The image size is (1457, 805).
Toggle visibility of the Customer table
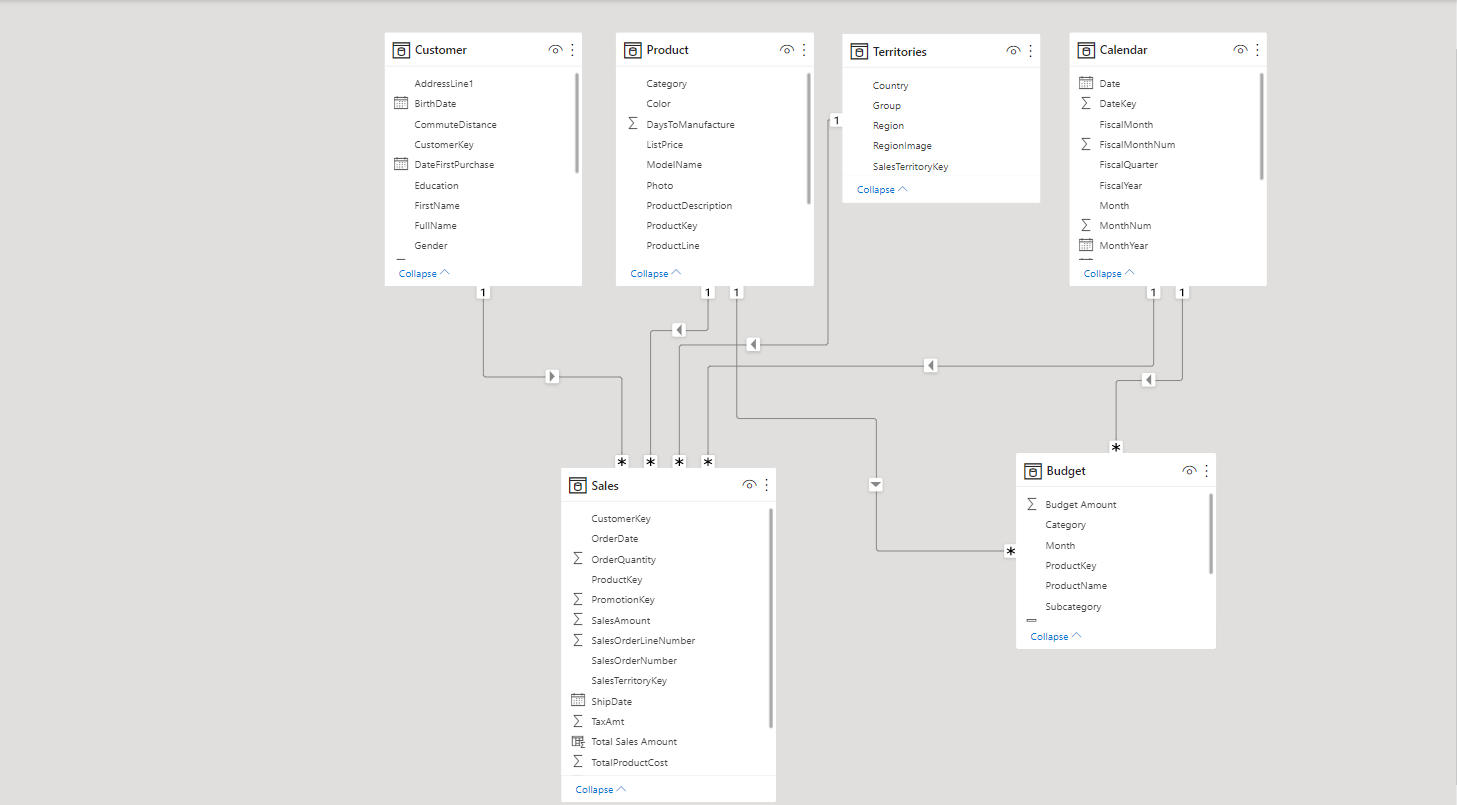555,49
